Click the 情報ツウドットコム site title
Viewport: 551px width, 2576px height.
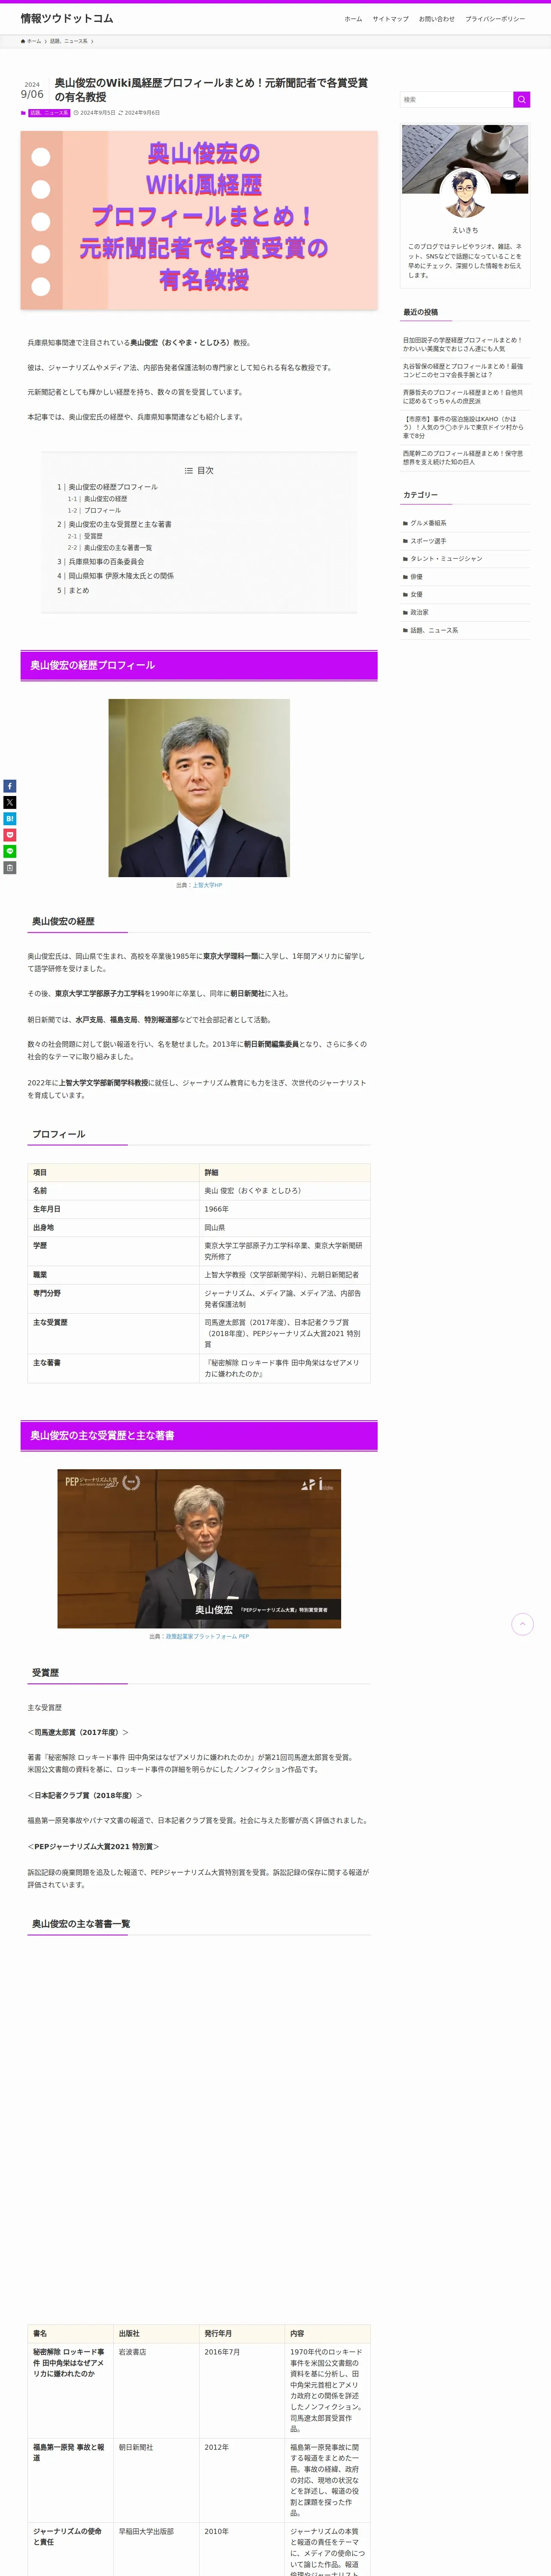67,19
